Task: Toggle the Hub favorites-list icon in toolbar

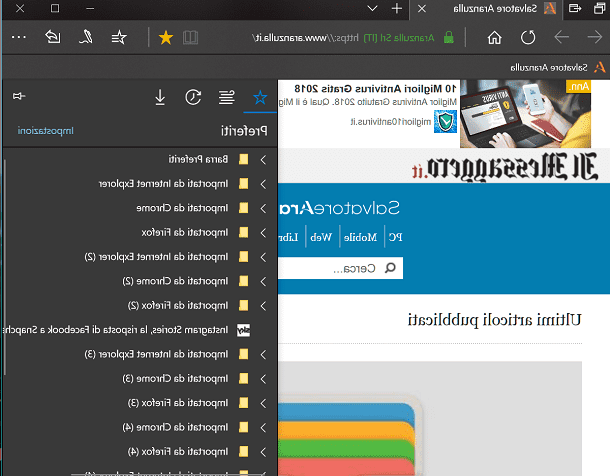Action: pyautogui.click(x=119, y=38)
